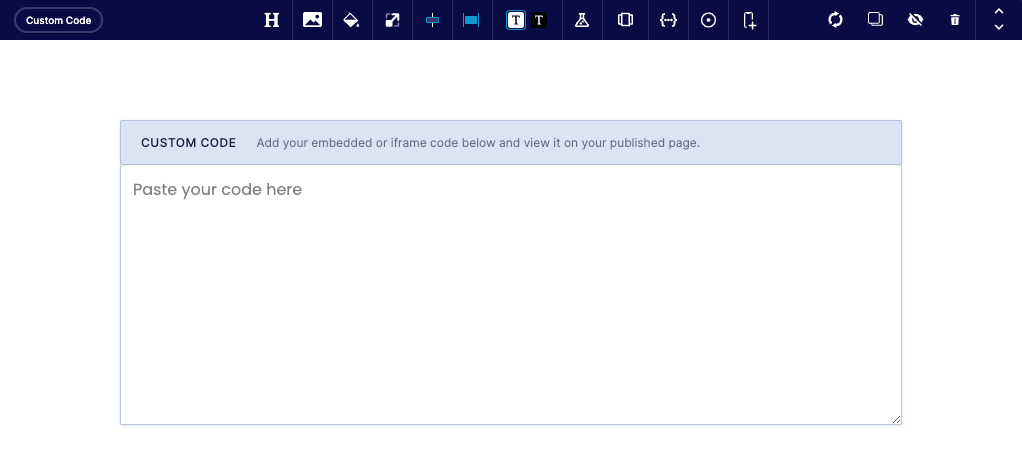Open the curly braces code icon
This screenshot has width=1022, height=451.
click(x=668, y=20)
